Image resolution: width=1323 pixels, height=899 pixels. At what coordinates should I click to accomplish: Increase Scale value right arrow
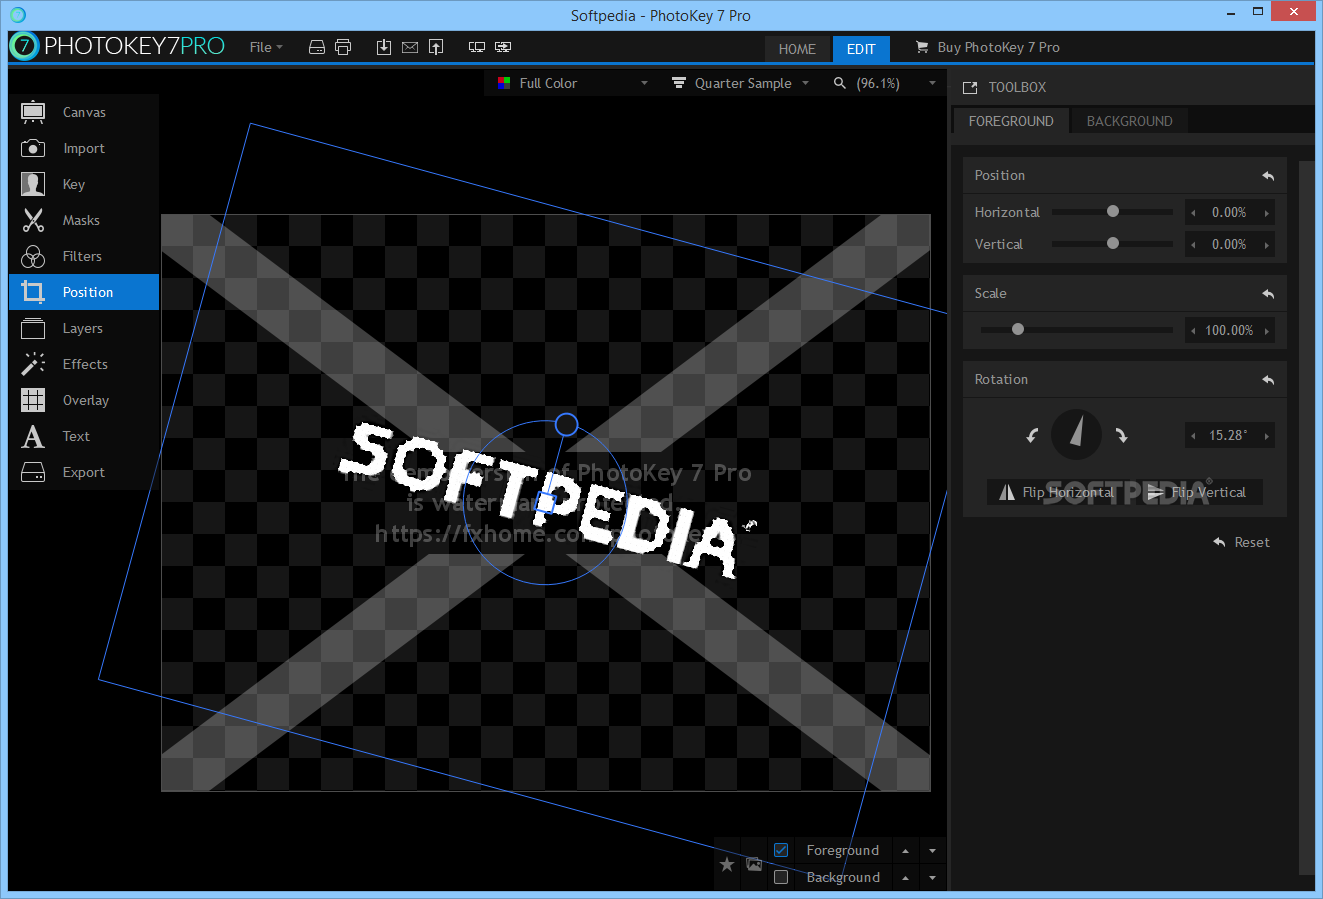tap(1267, 331)
